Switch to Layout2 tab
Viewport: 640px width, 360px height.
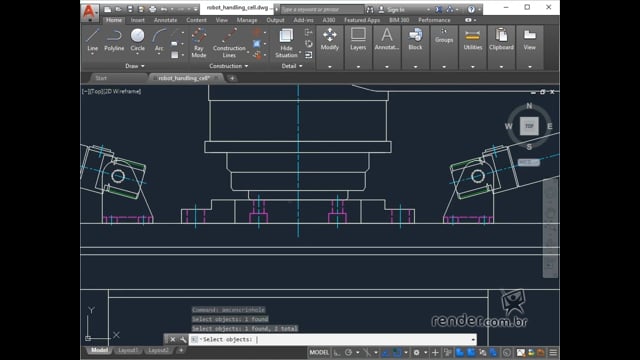158,350
